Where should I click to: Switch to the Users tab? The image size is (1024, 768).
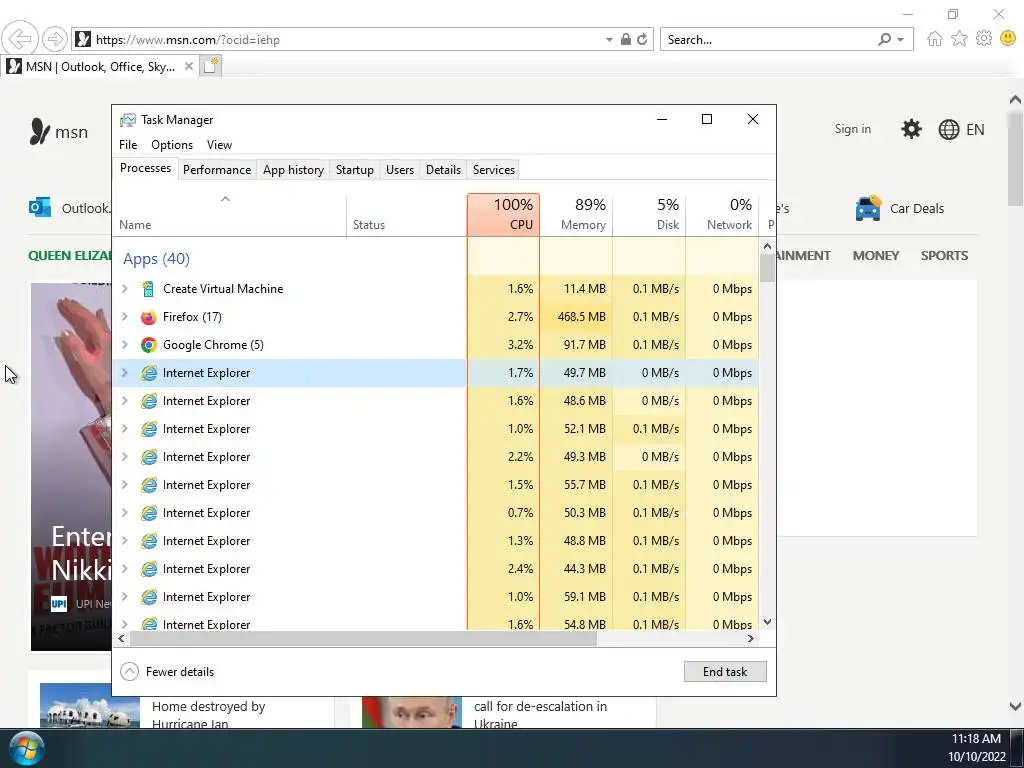[400, 170]
